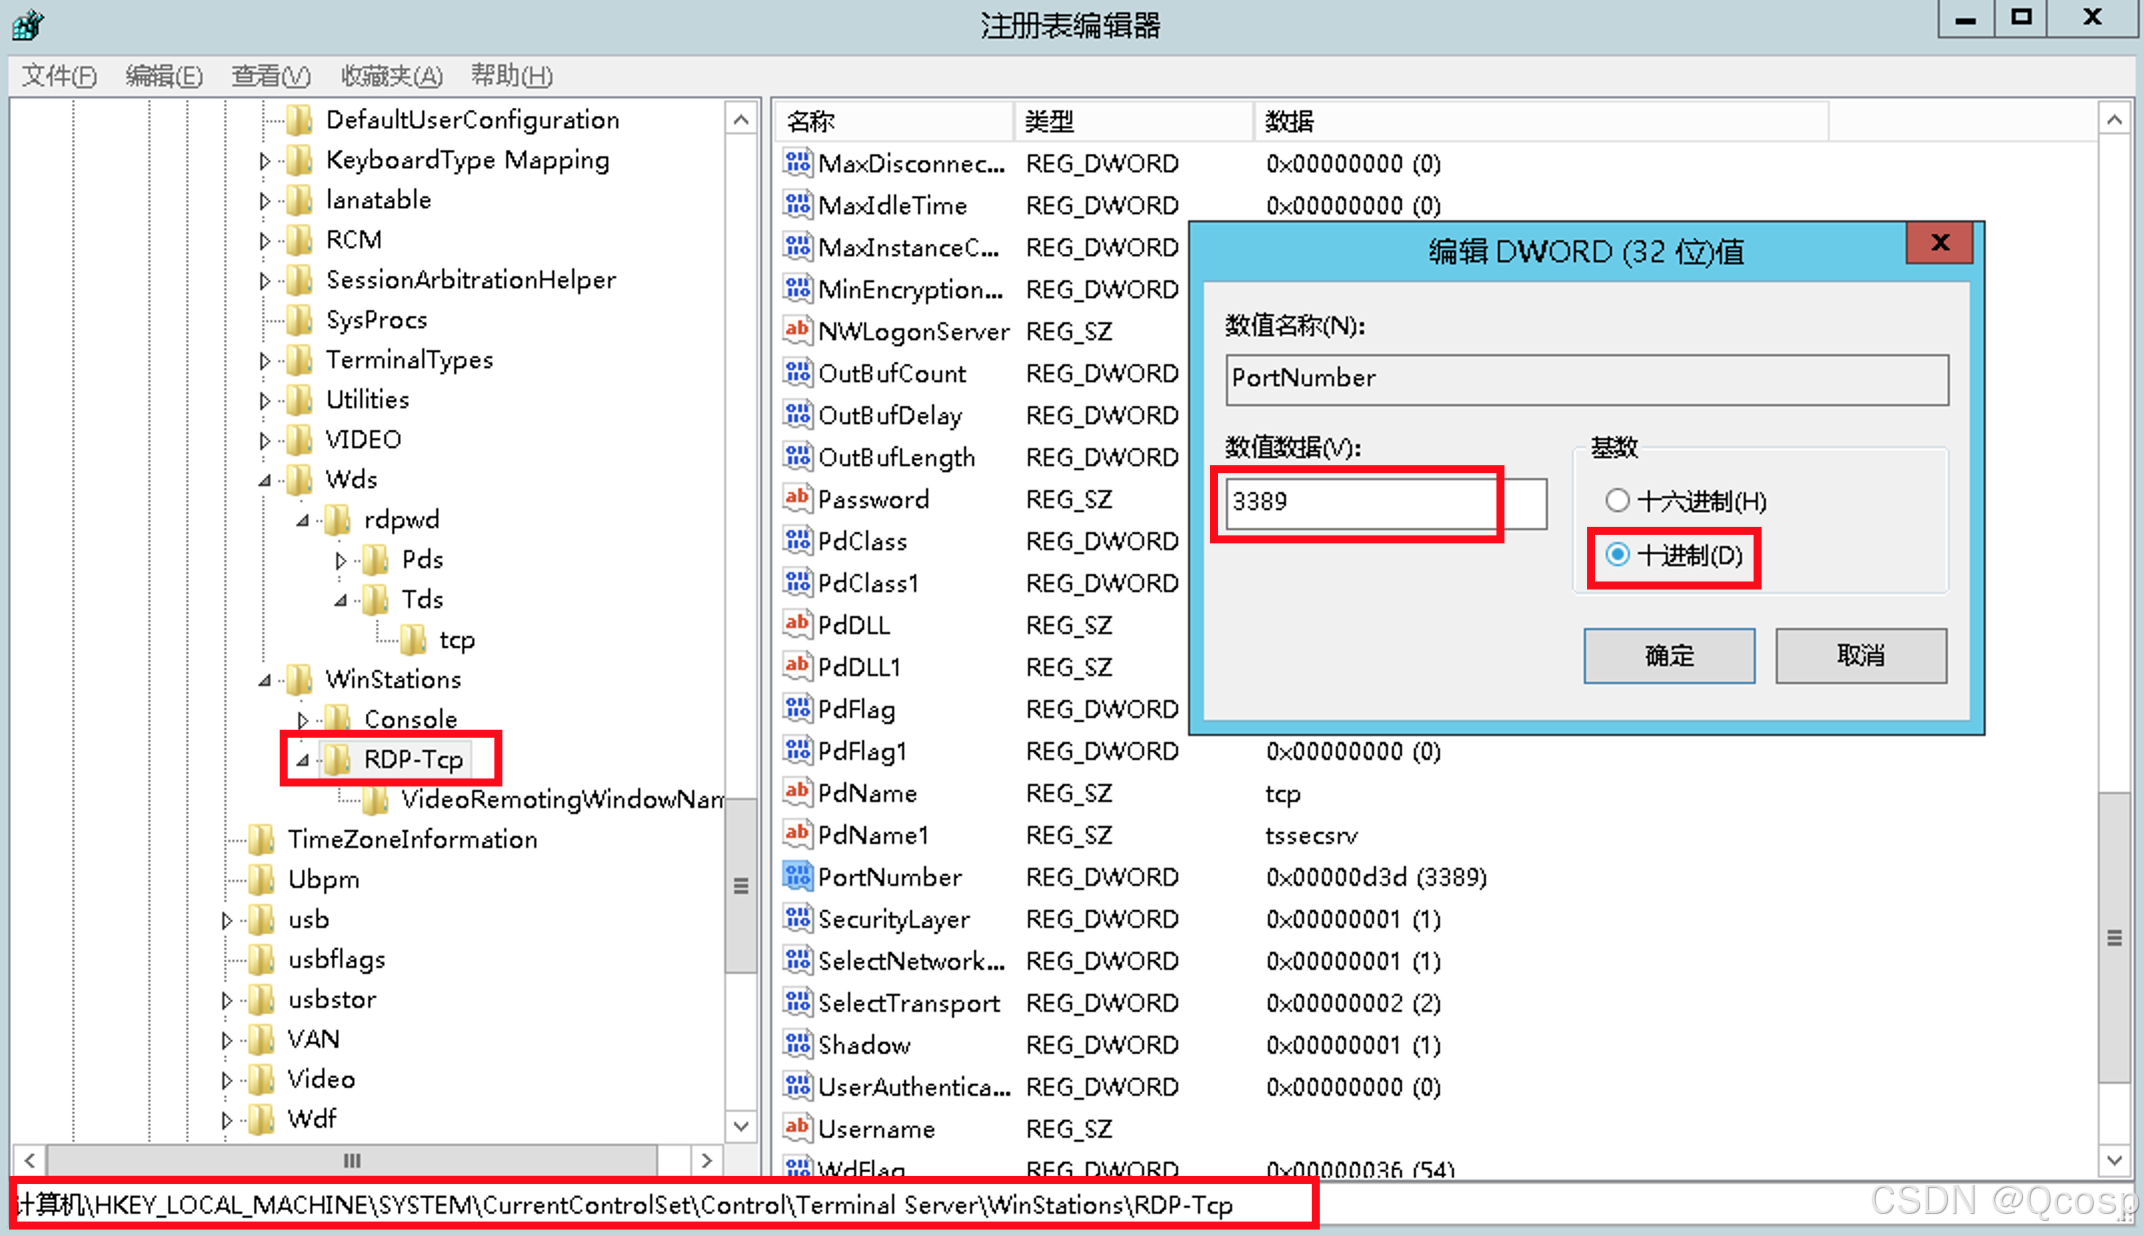Viewport: 2144px width, 1236px height.
Task: Click the PortNumber DWORD value icon
Action: tap(797, 877)
